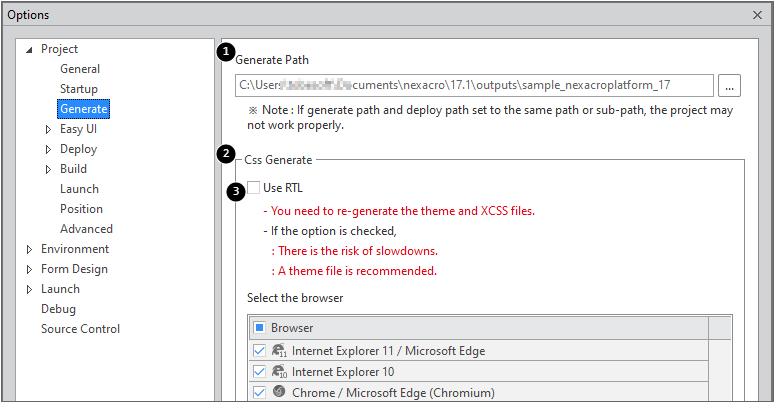
Task: Uncheck Chrome / Microsoft Edge (Chromium) checkbox
Action: 259,392
